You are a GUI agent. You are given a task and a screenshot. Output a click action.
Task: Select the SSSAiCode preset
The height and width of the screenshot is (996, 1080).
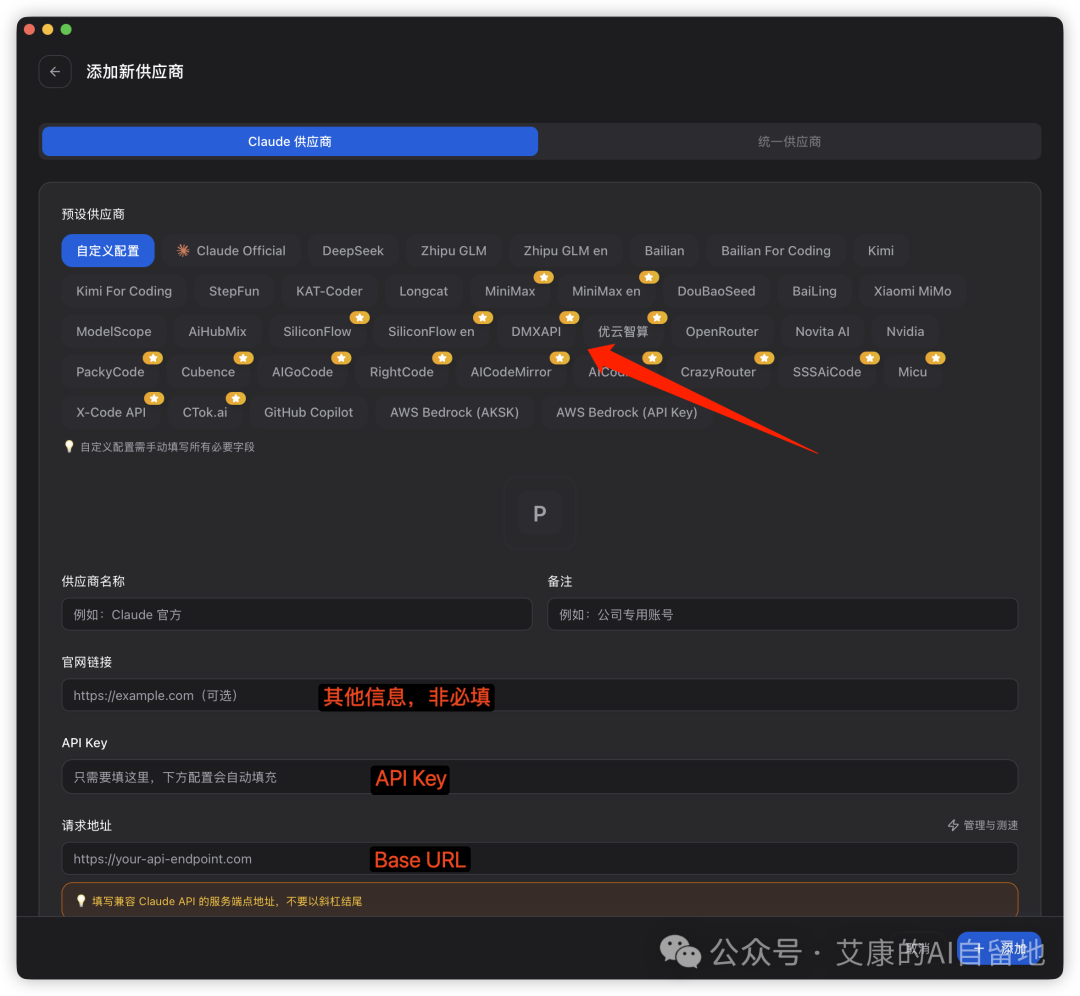[827, 372]
